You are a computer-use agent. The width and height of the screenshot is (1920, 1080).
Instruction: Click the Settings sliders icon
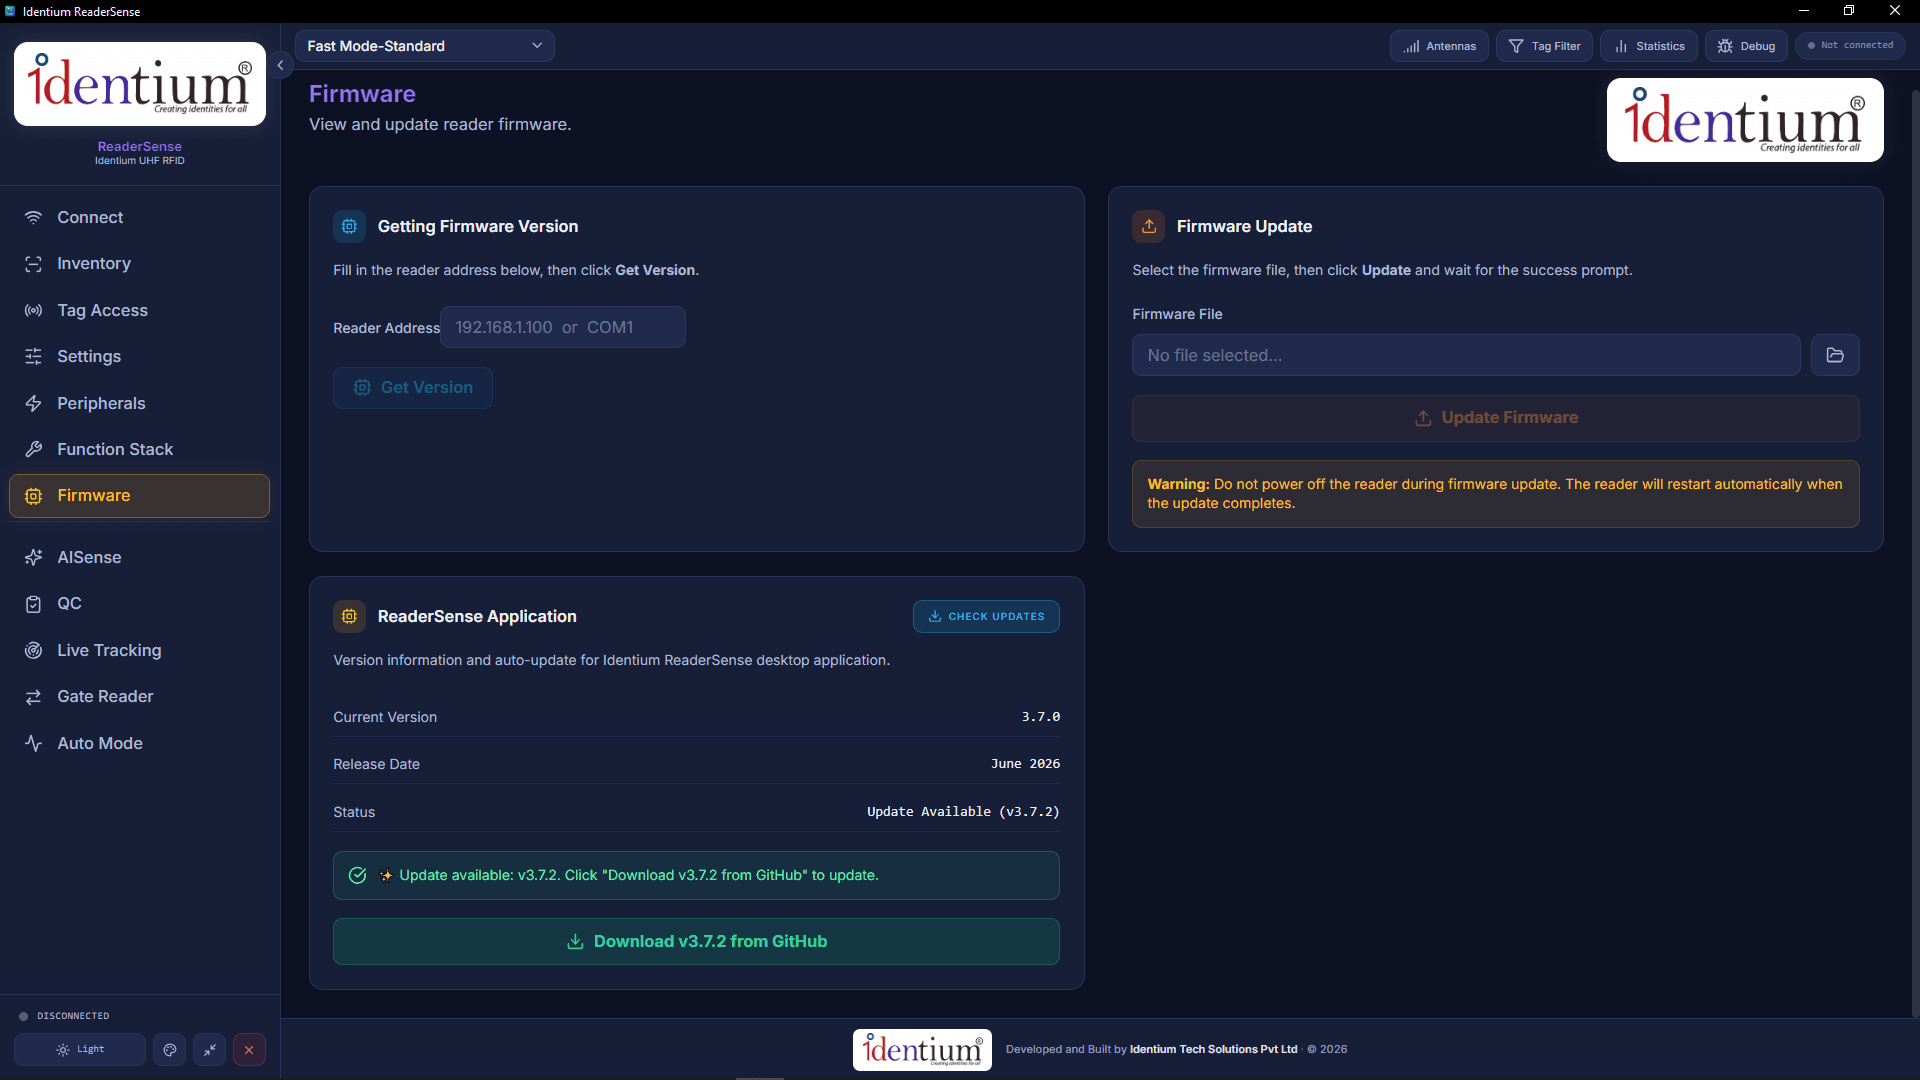[33, 357]
